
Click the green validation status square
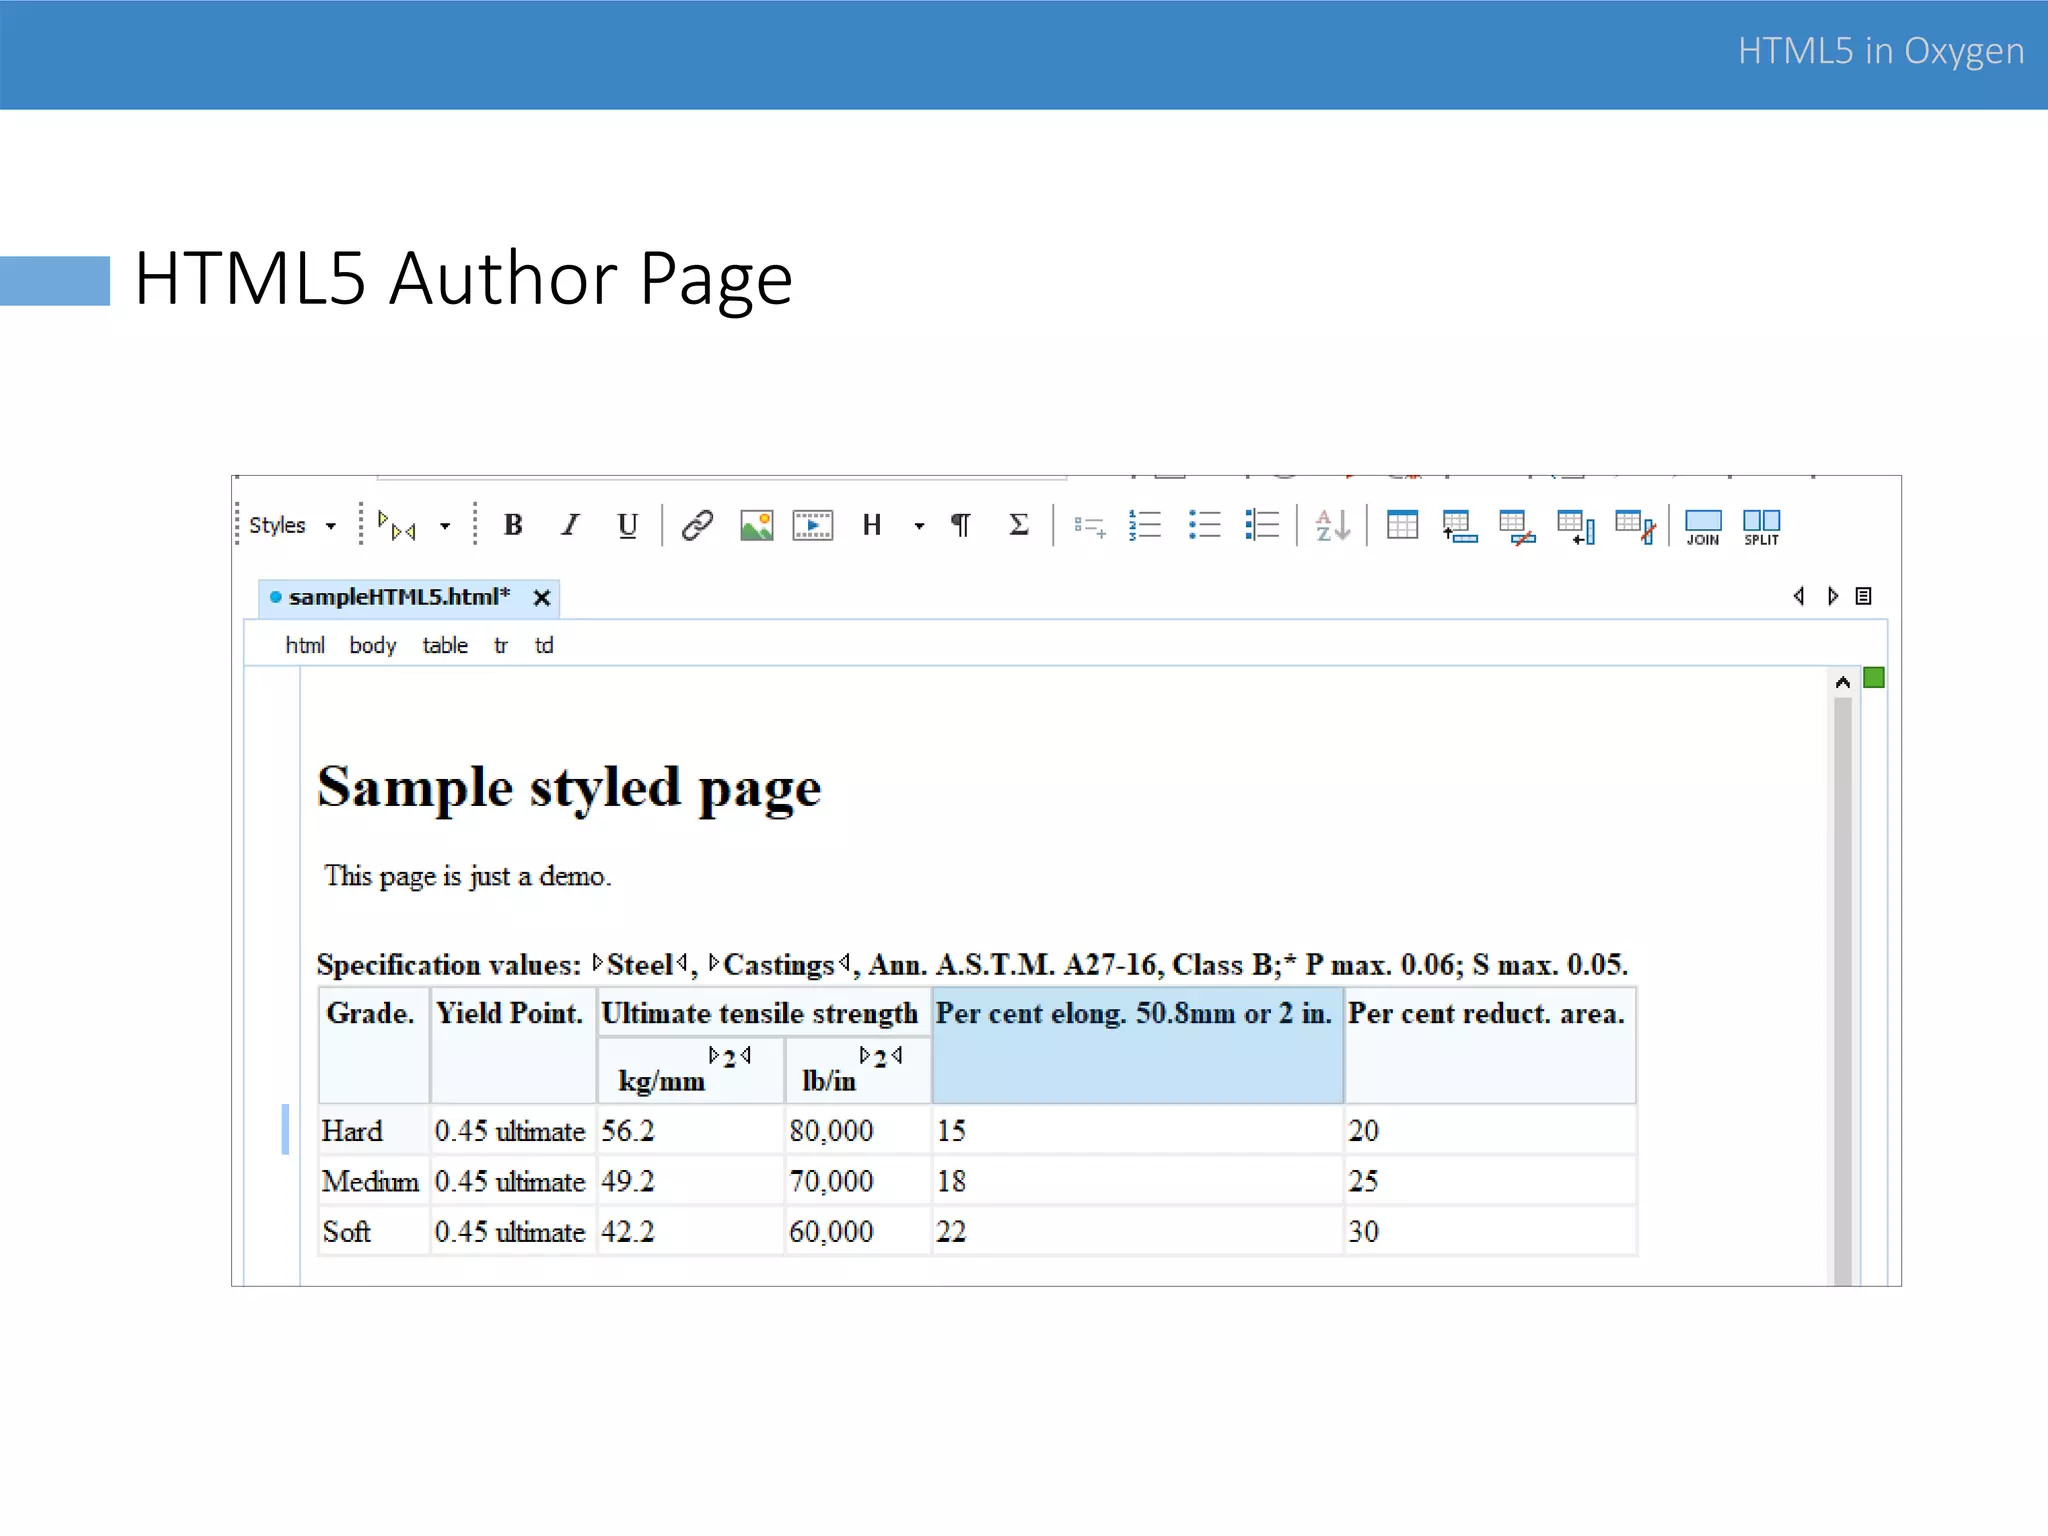click(1874, 678)
